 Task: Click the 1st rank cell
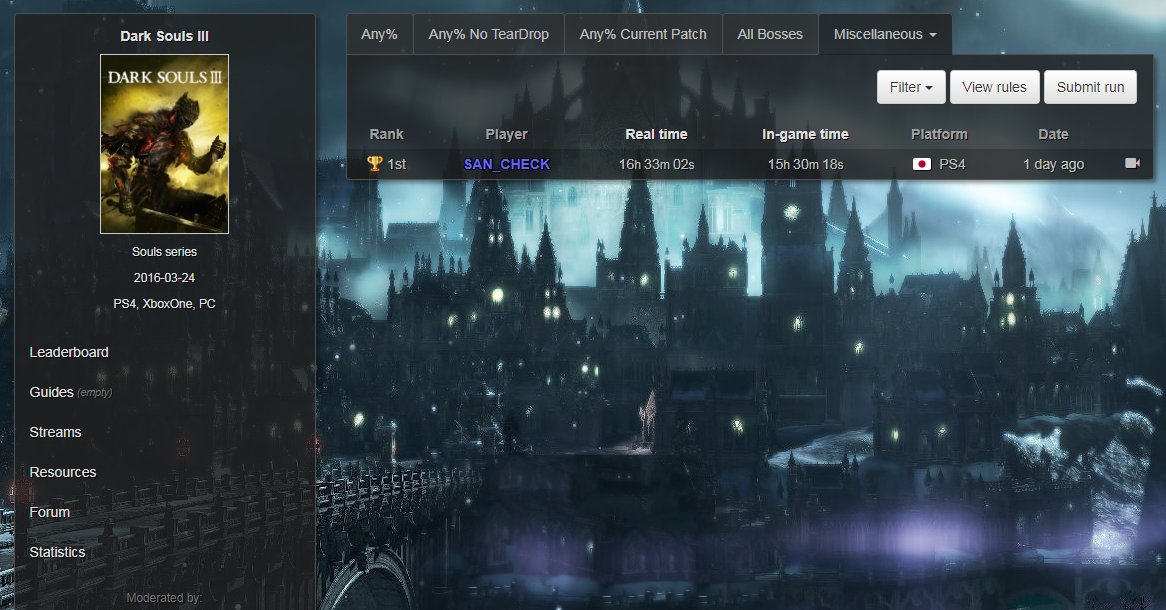coord(396,164)
